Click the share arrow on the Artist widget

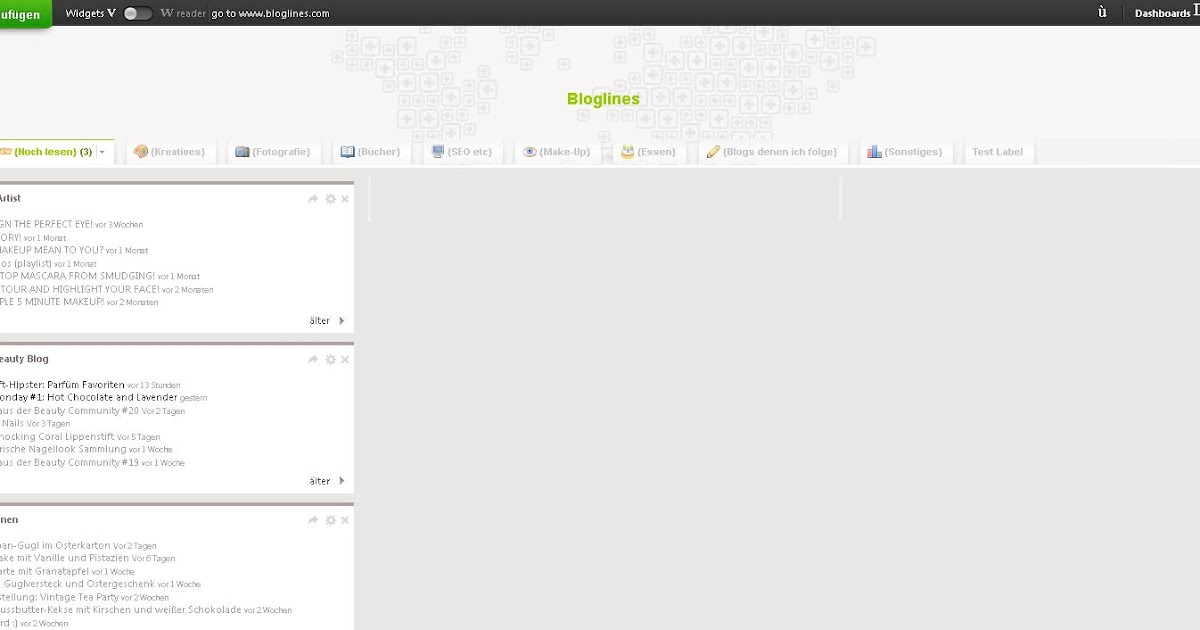click(314, 199)
